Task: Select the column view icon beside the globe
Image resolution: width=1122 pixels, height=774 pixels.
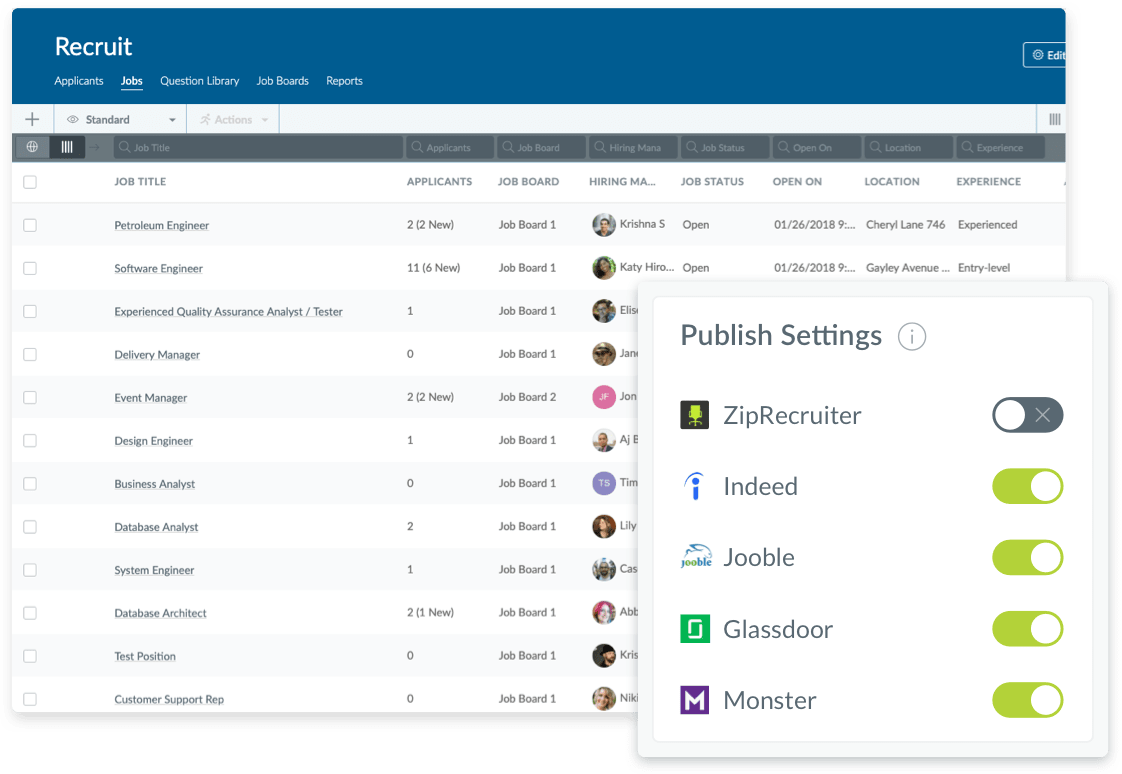Action: tap(67, 147)
